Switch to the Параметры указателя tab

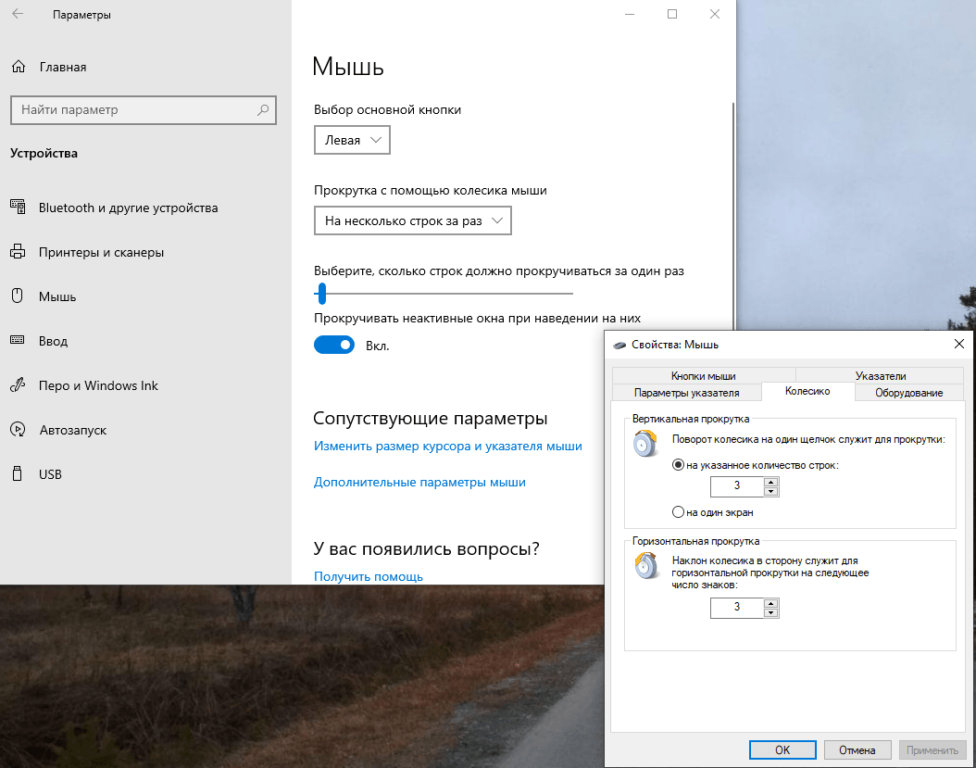click(687, 393)
